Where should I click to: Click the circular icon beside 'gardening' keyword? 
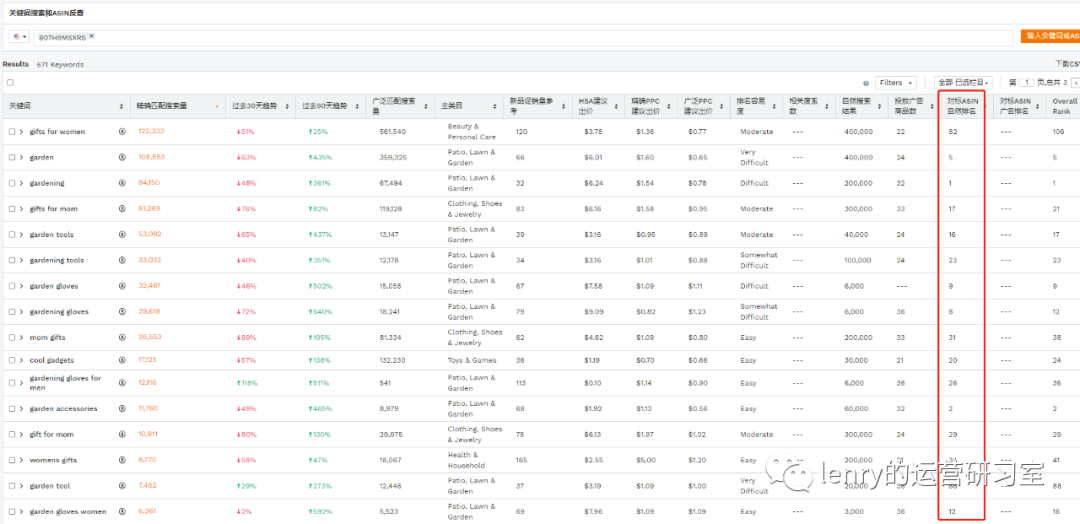coord(122,183)
